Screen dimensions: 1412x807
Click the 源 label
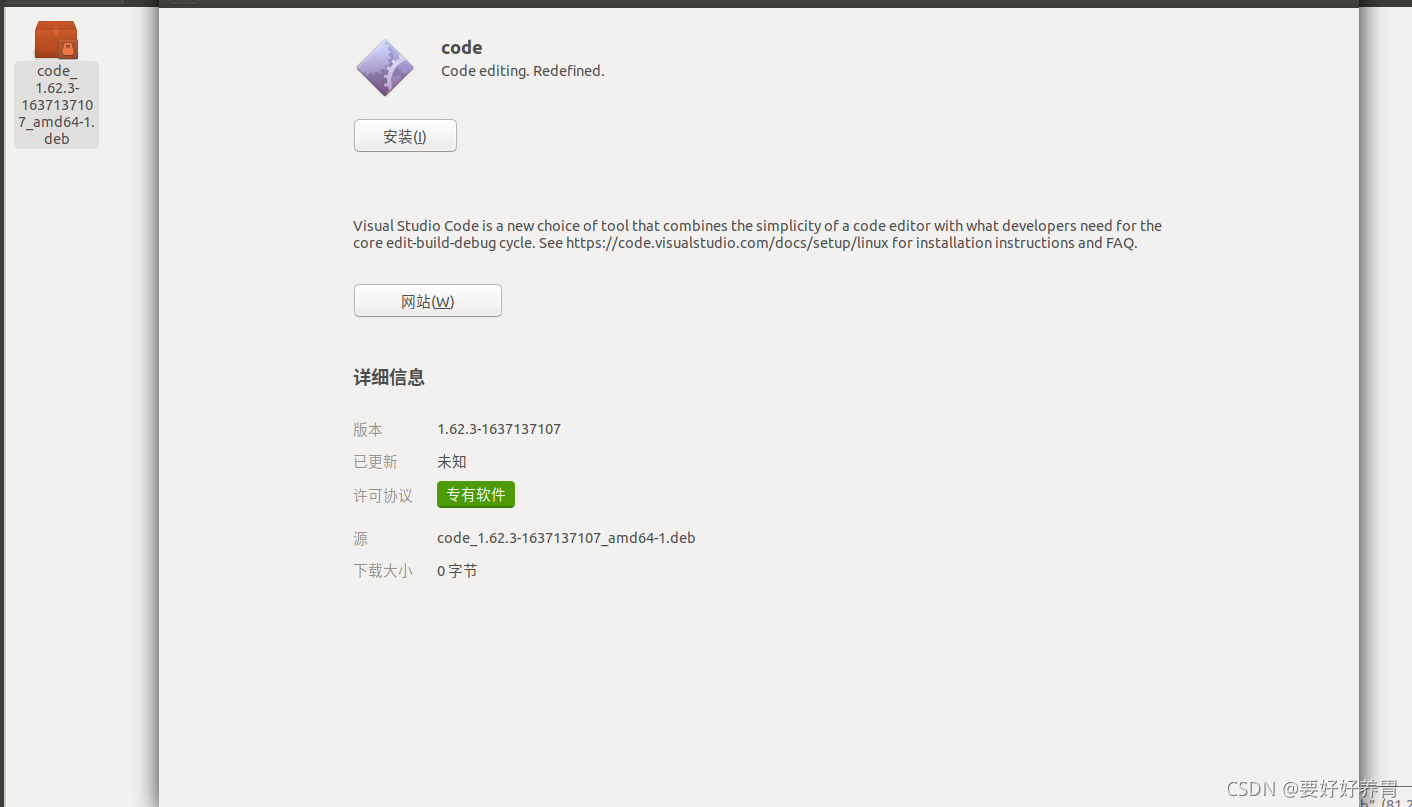point(361,538)
